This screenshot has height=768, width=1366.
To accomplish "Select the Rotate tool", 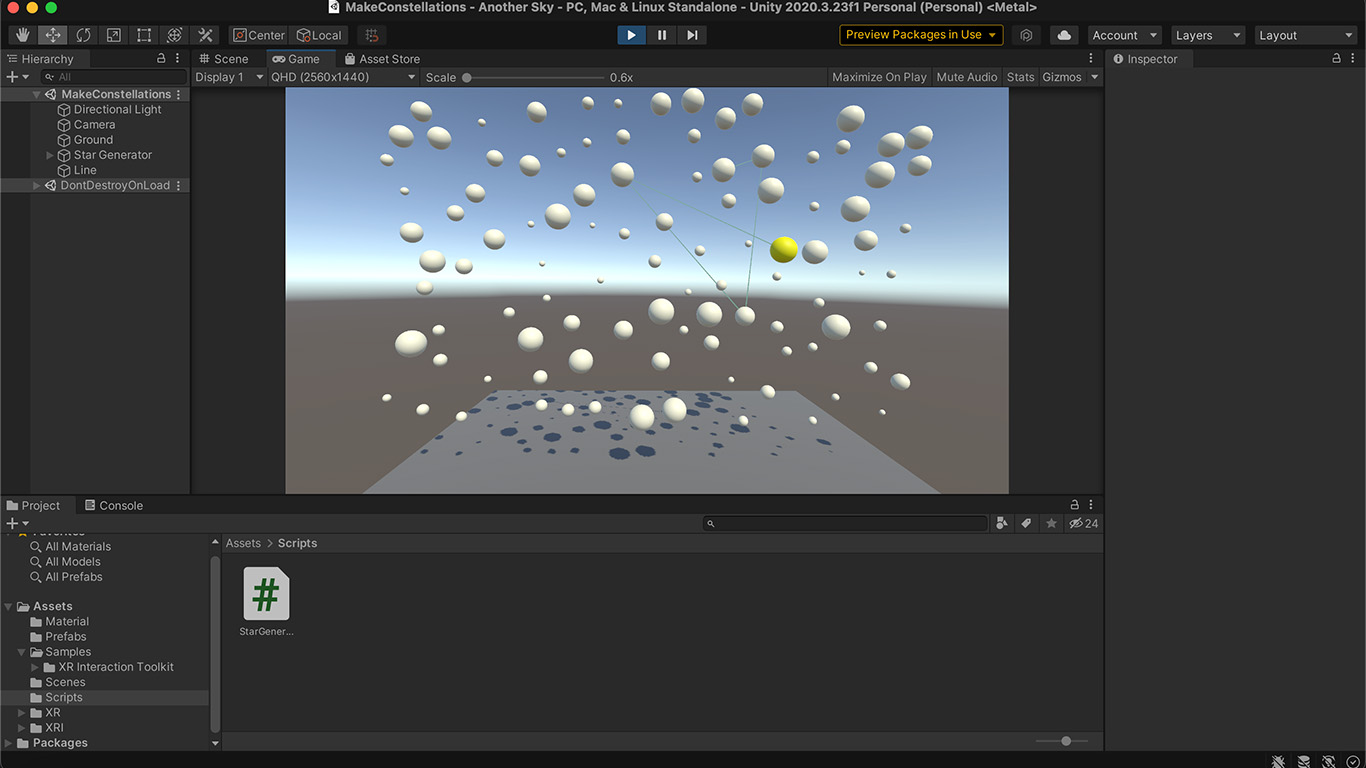I will [83, 35].
